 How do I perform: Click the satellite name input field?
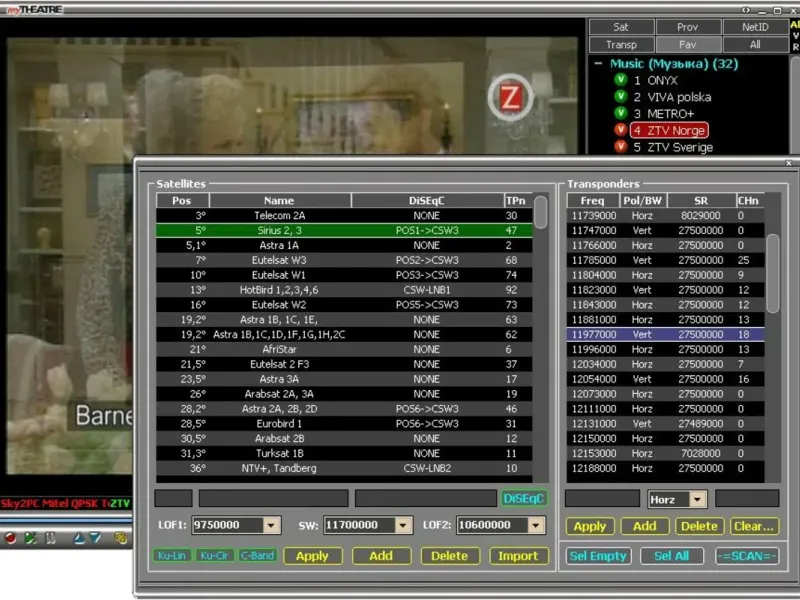pos(273,498)
